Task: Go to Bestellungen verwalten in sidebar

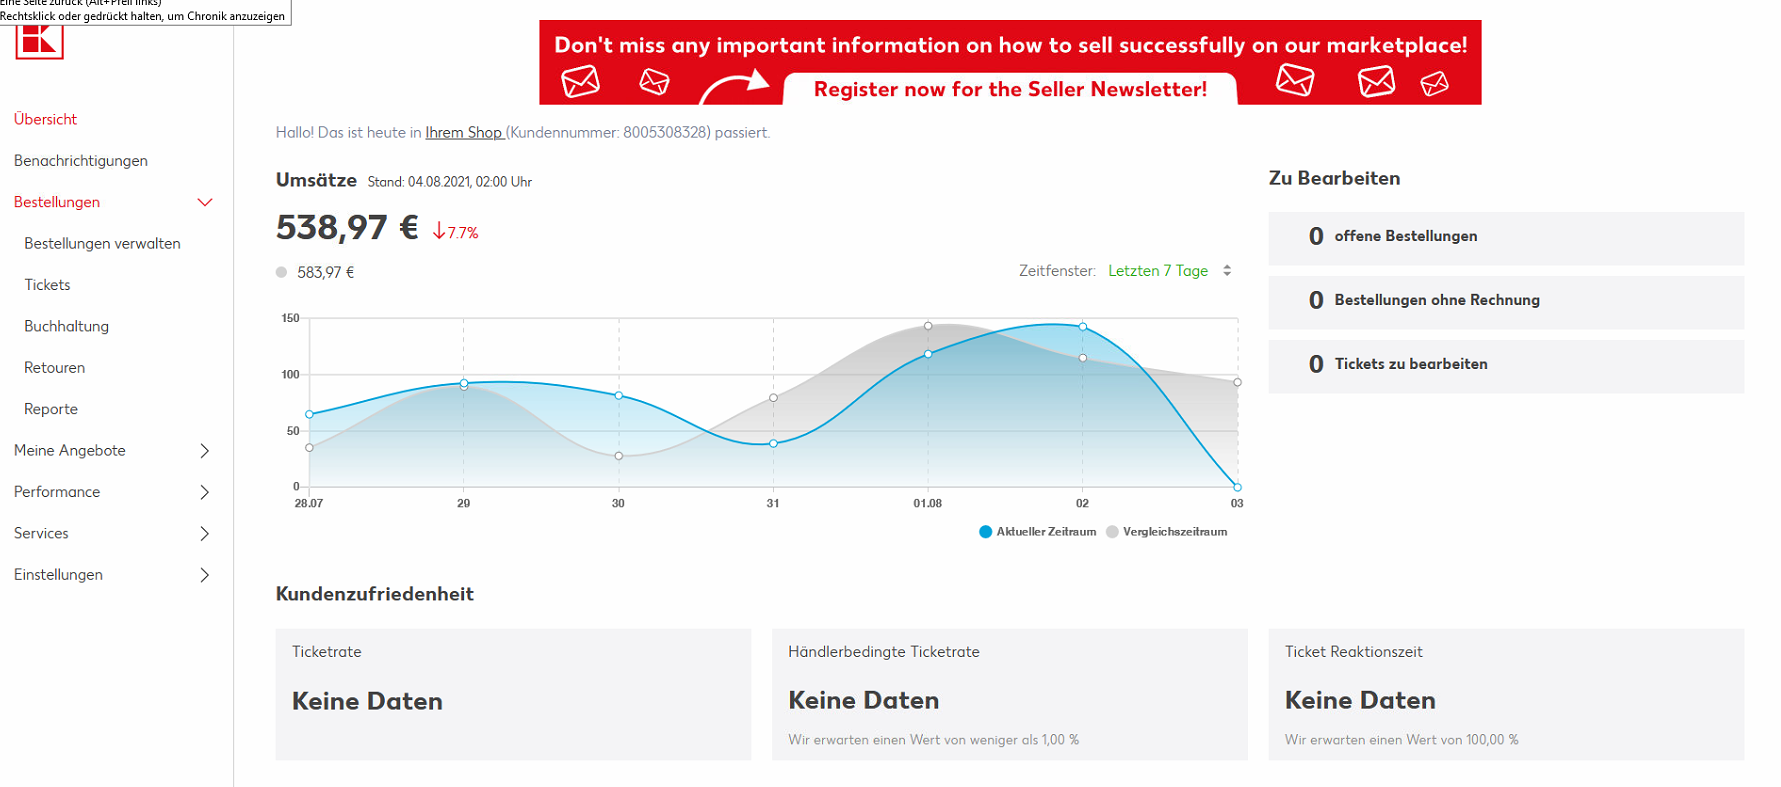Action: point(102,244)
